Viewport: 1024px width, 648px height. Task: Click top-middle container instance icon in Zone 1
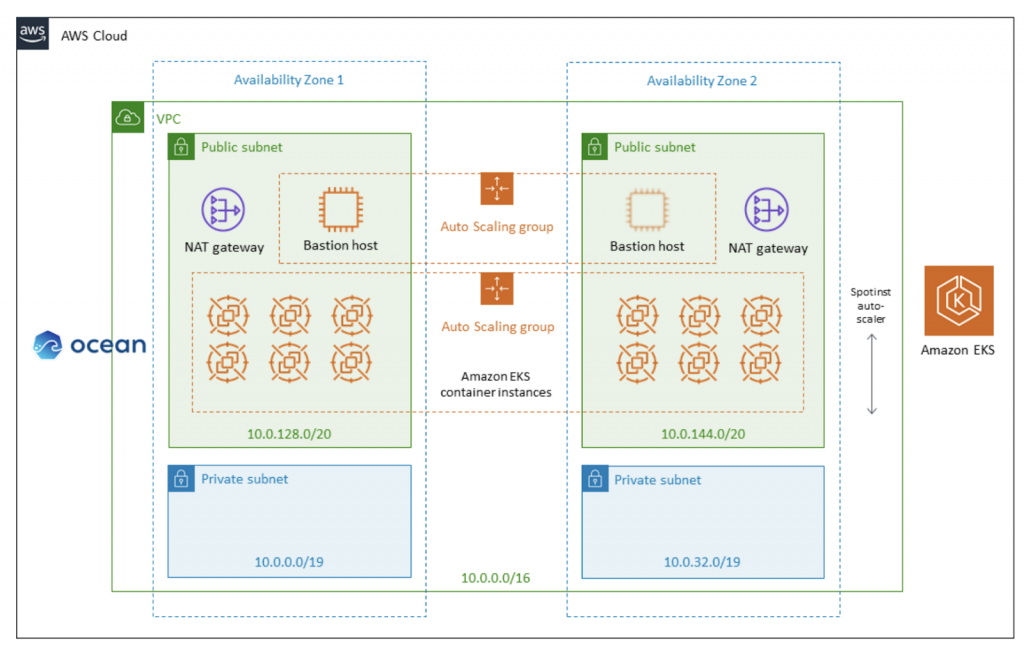(290, 316)
